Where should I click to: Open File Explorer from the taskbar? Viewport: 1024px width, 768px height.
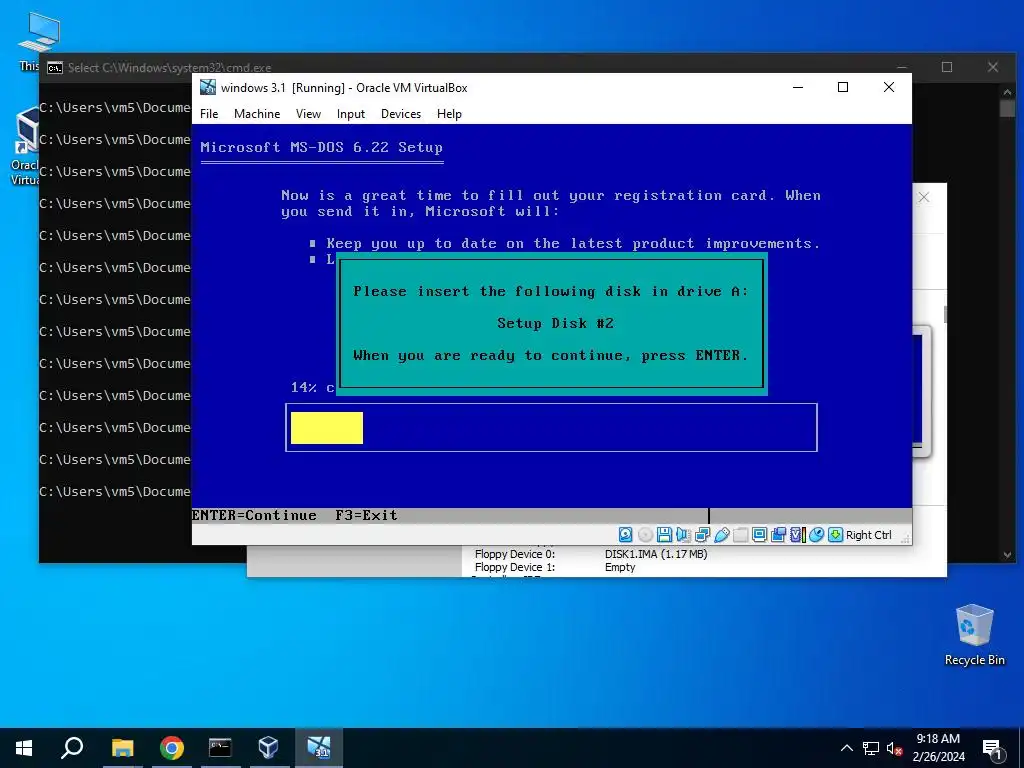click(x=122, y=748)
